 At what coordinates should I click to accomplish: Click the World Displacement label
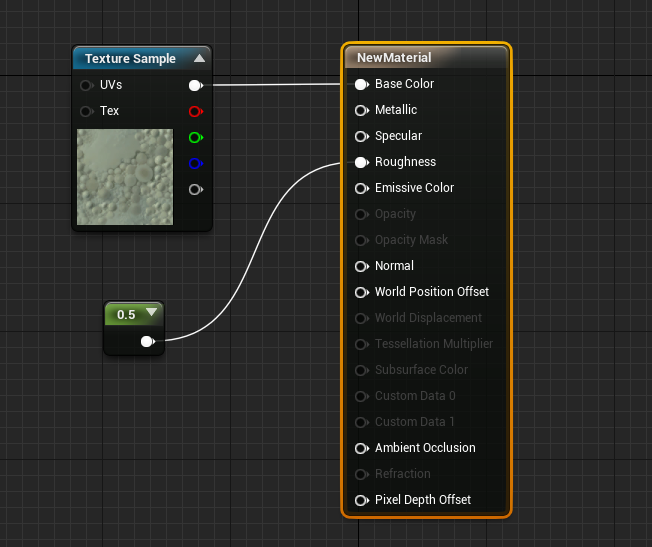pos(428,317)
